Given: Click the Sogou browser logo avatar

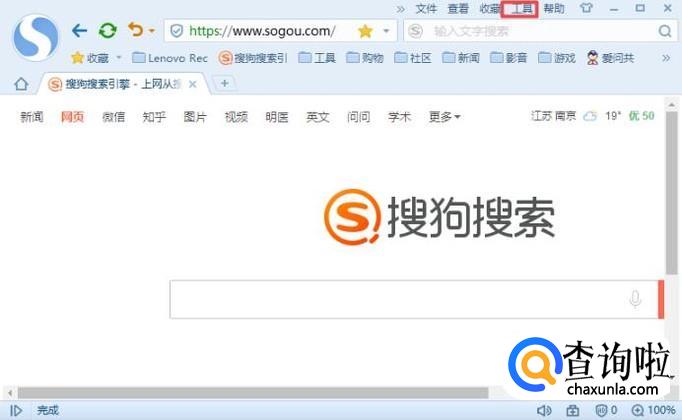Looking at the screenshot, I should (x=36, y=37).
